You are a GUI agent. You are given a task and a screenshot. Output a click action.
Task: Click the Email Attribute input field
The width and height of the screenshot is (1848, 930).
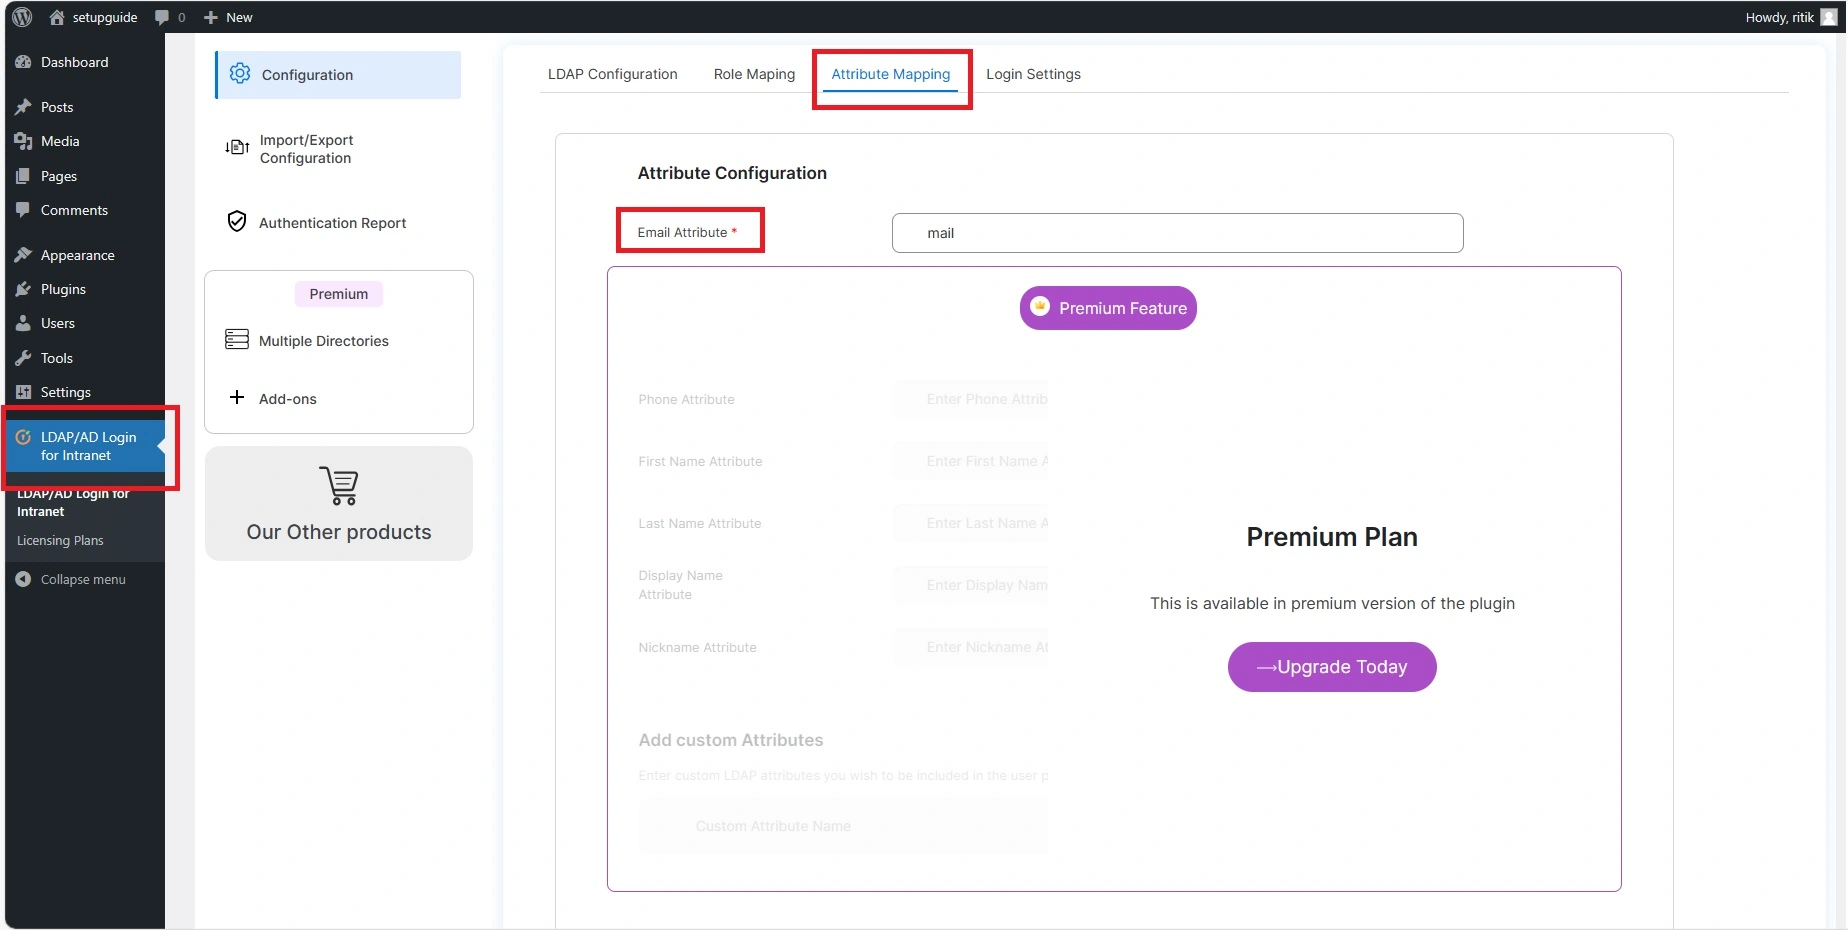click(x=1177, y=233)
